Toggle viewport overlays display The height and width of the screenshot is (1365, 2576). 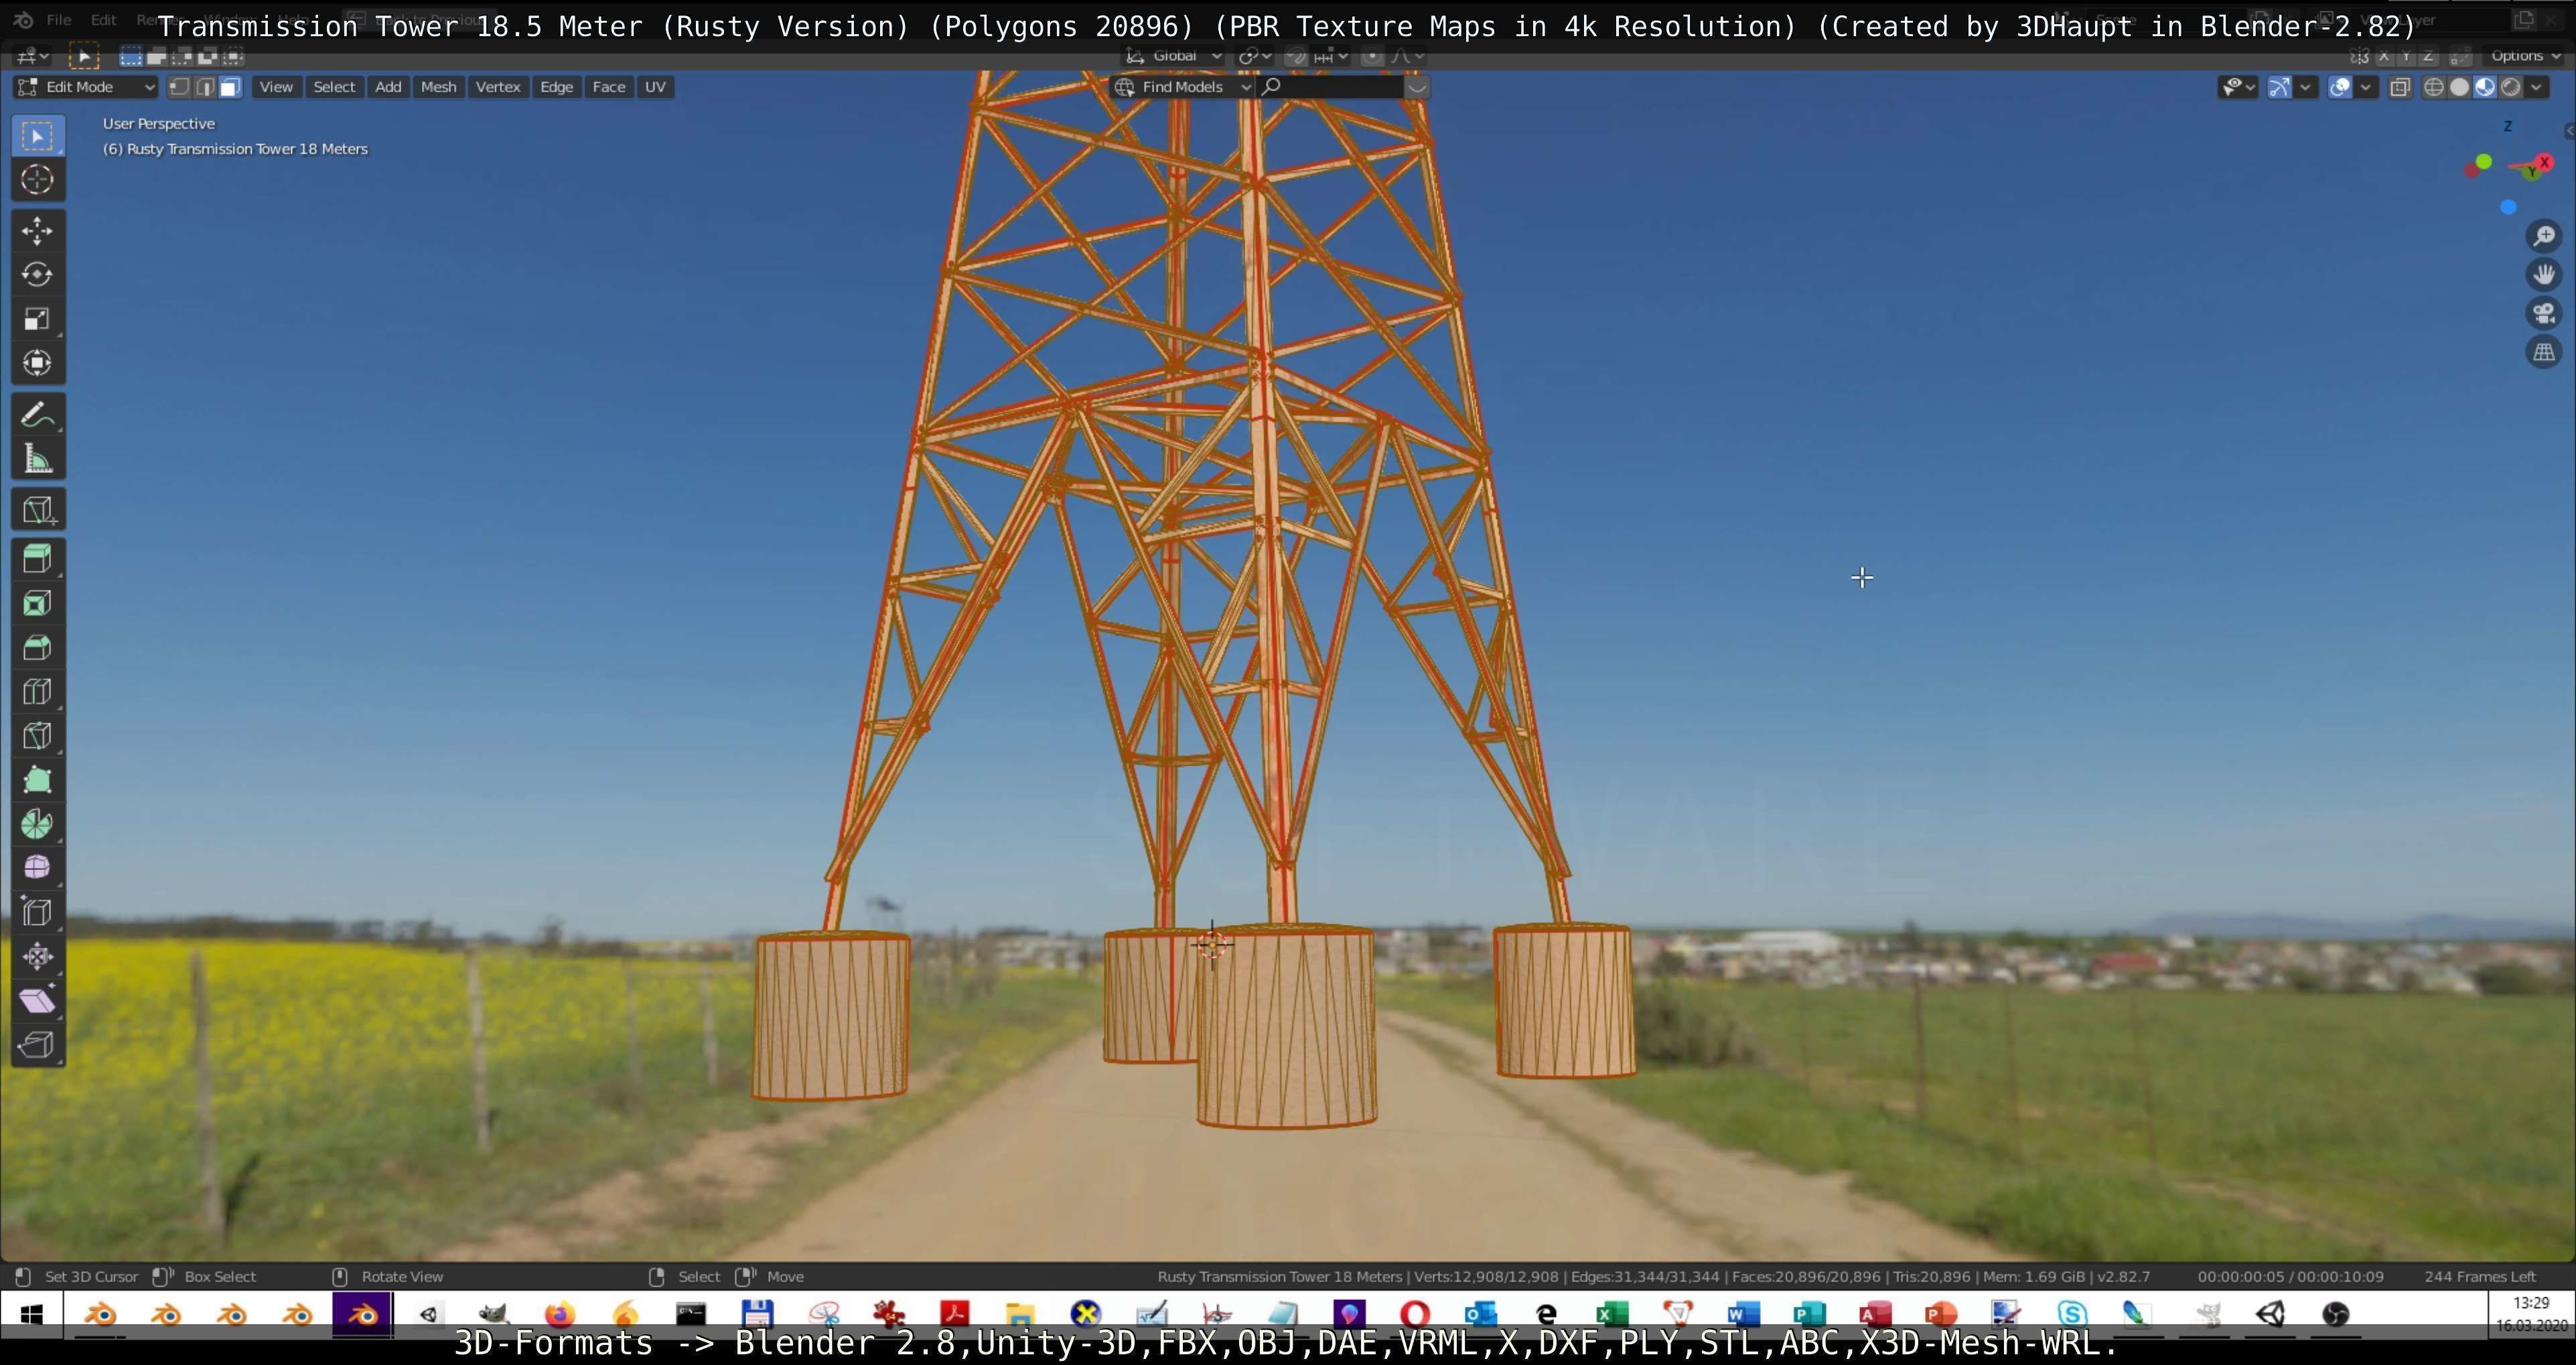point(2340,87)
